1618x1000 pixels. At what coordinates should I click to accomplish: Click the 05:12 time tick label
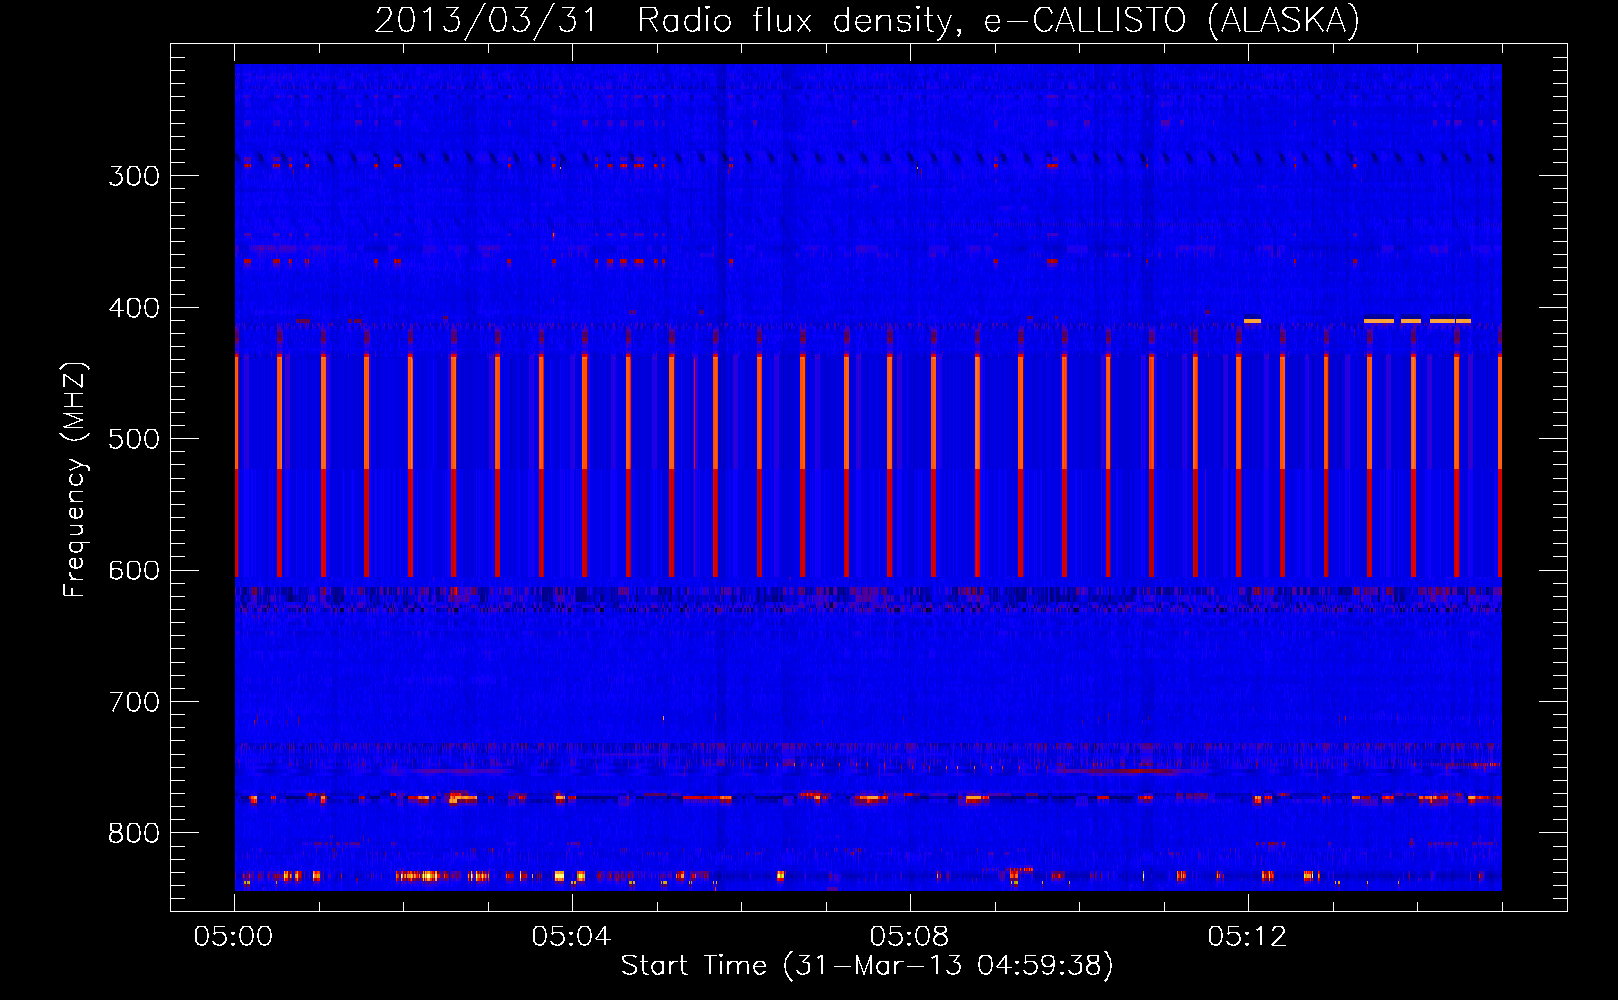1247,937
